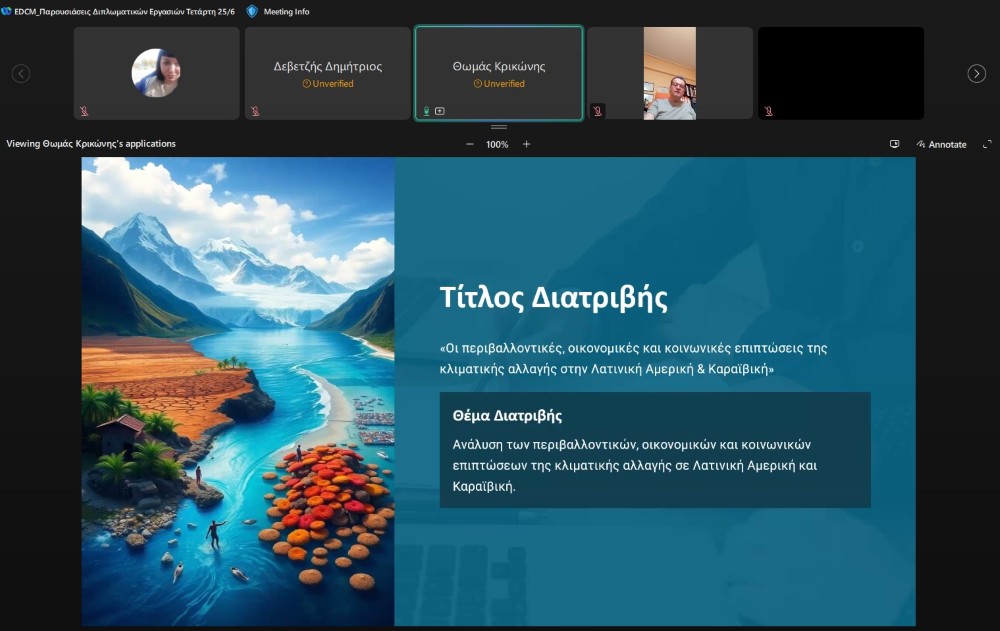Zoom out shared content with minus

pos(470,144)
